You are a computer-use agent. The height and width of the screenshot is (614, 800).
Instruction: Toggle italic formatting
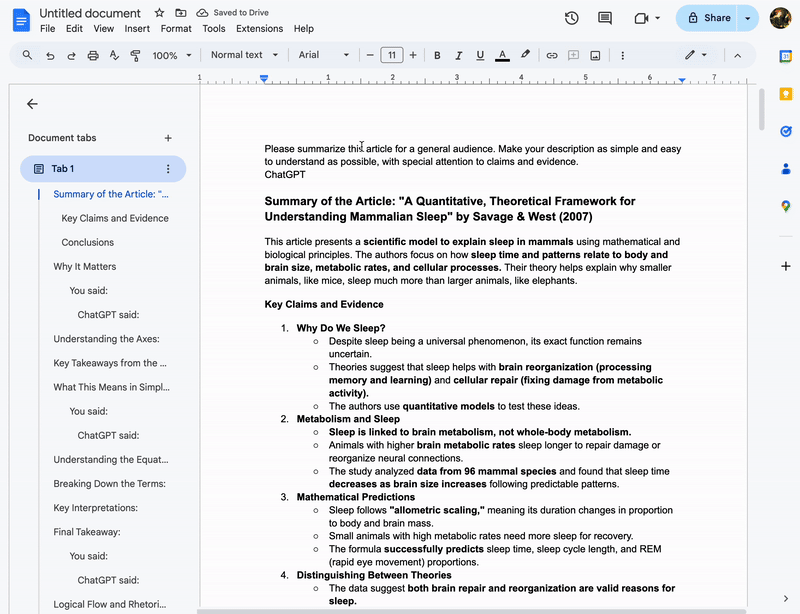pos(459,56)
